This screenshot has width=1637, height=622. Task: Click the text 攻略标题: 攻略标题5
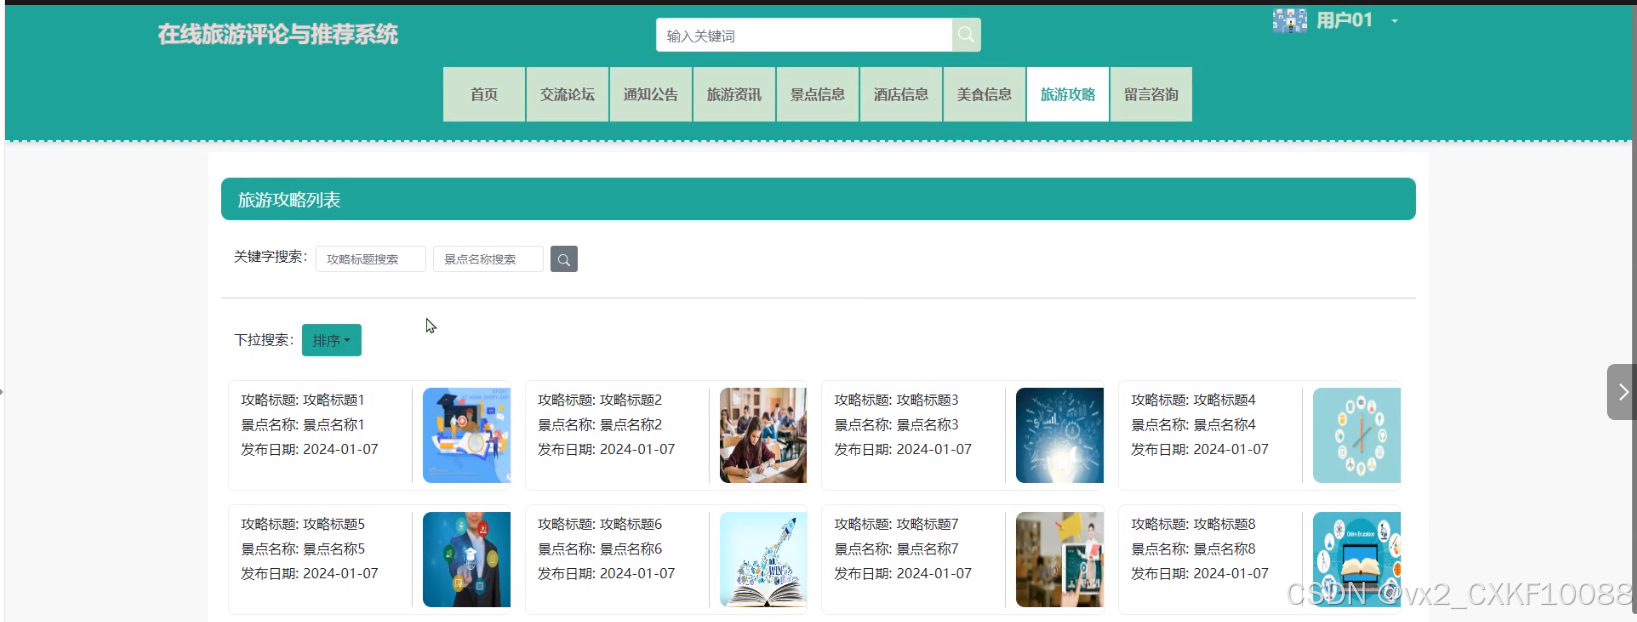point(303,524)
